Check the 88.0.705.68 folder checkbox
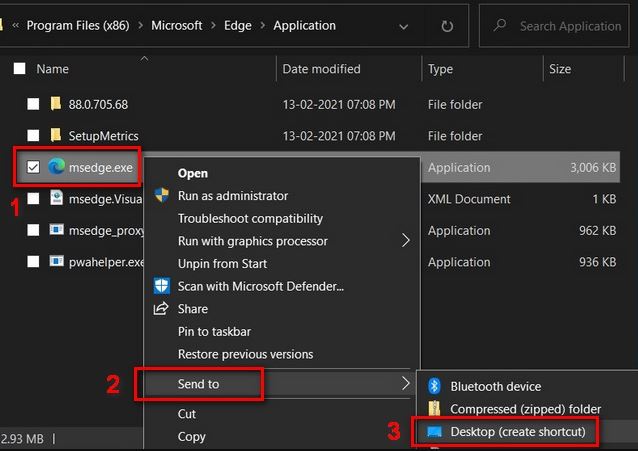Viewport: 638px width, 451px height. click(33, 104)
